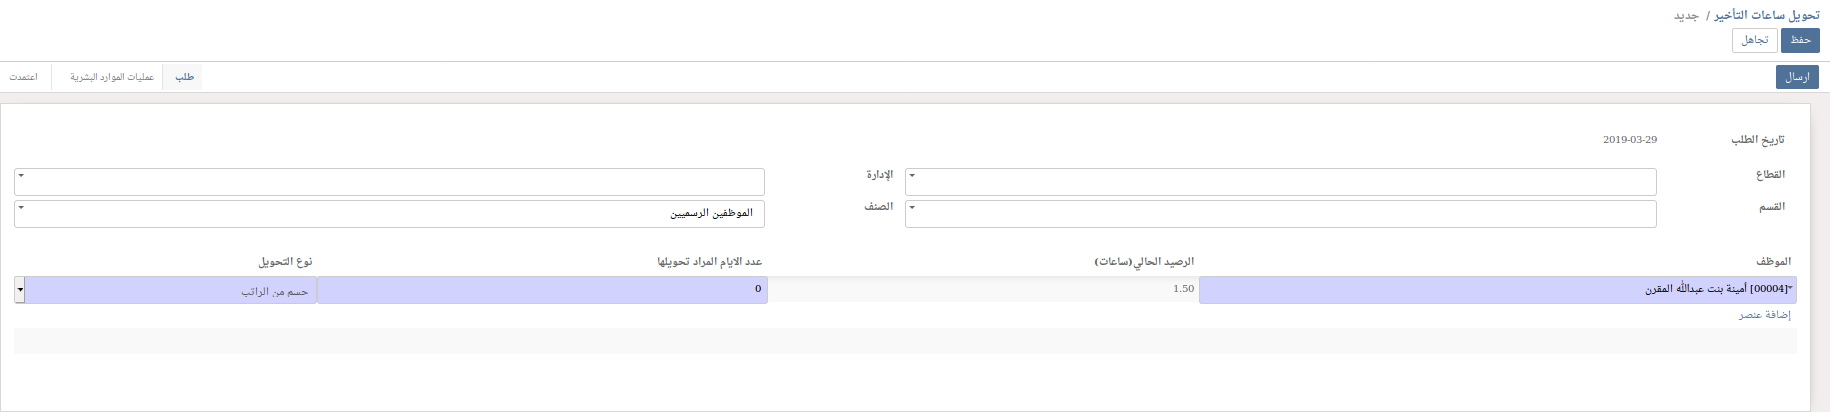Expand the القسم dropdown arrow
The height and width of the screenshot is (412, 1830).
click(912, 208)
